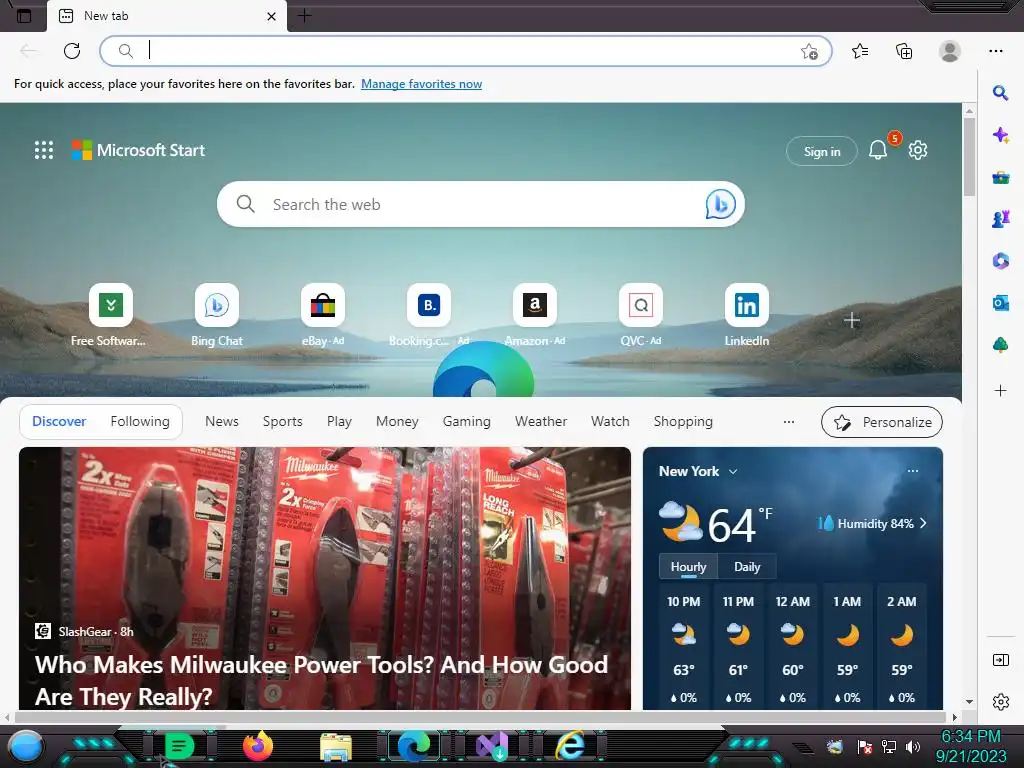Image resolution: width=1024 pixels, height=768 pixels.
Task: Open the sidebar settings gear
Action: tap(1000, 701)
